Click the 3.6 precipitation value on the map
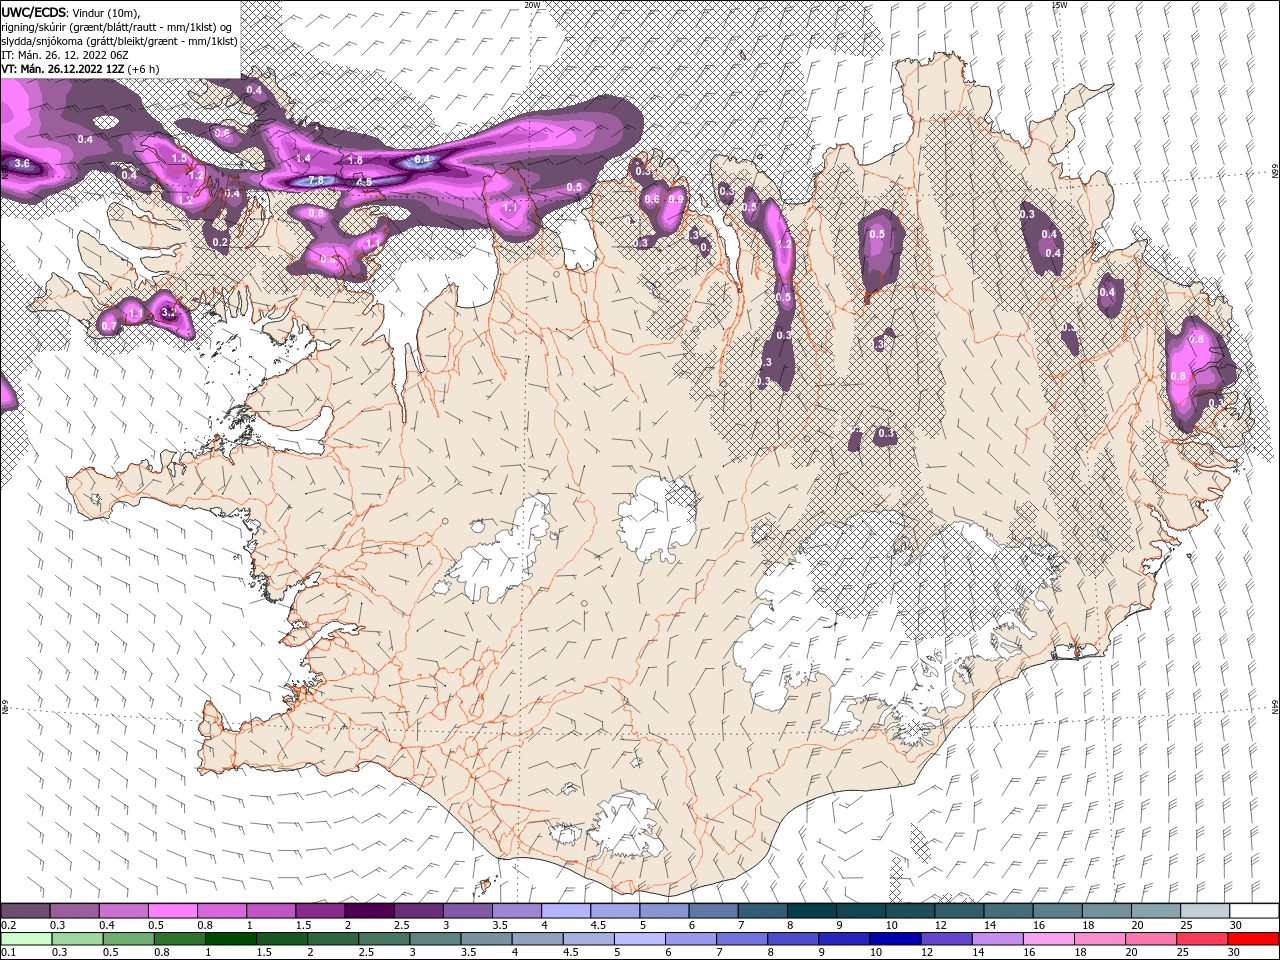Screen dimensions: 1280x960 point(22,163)
